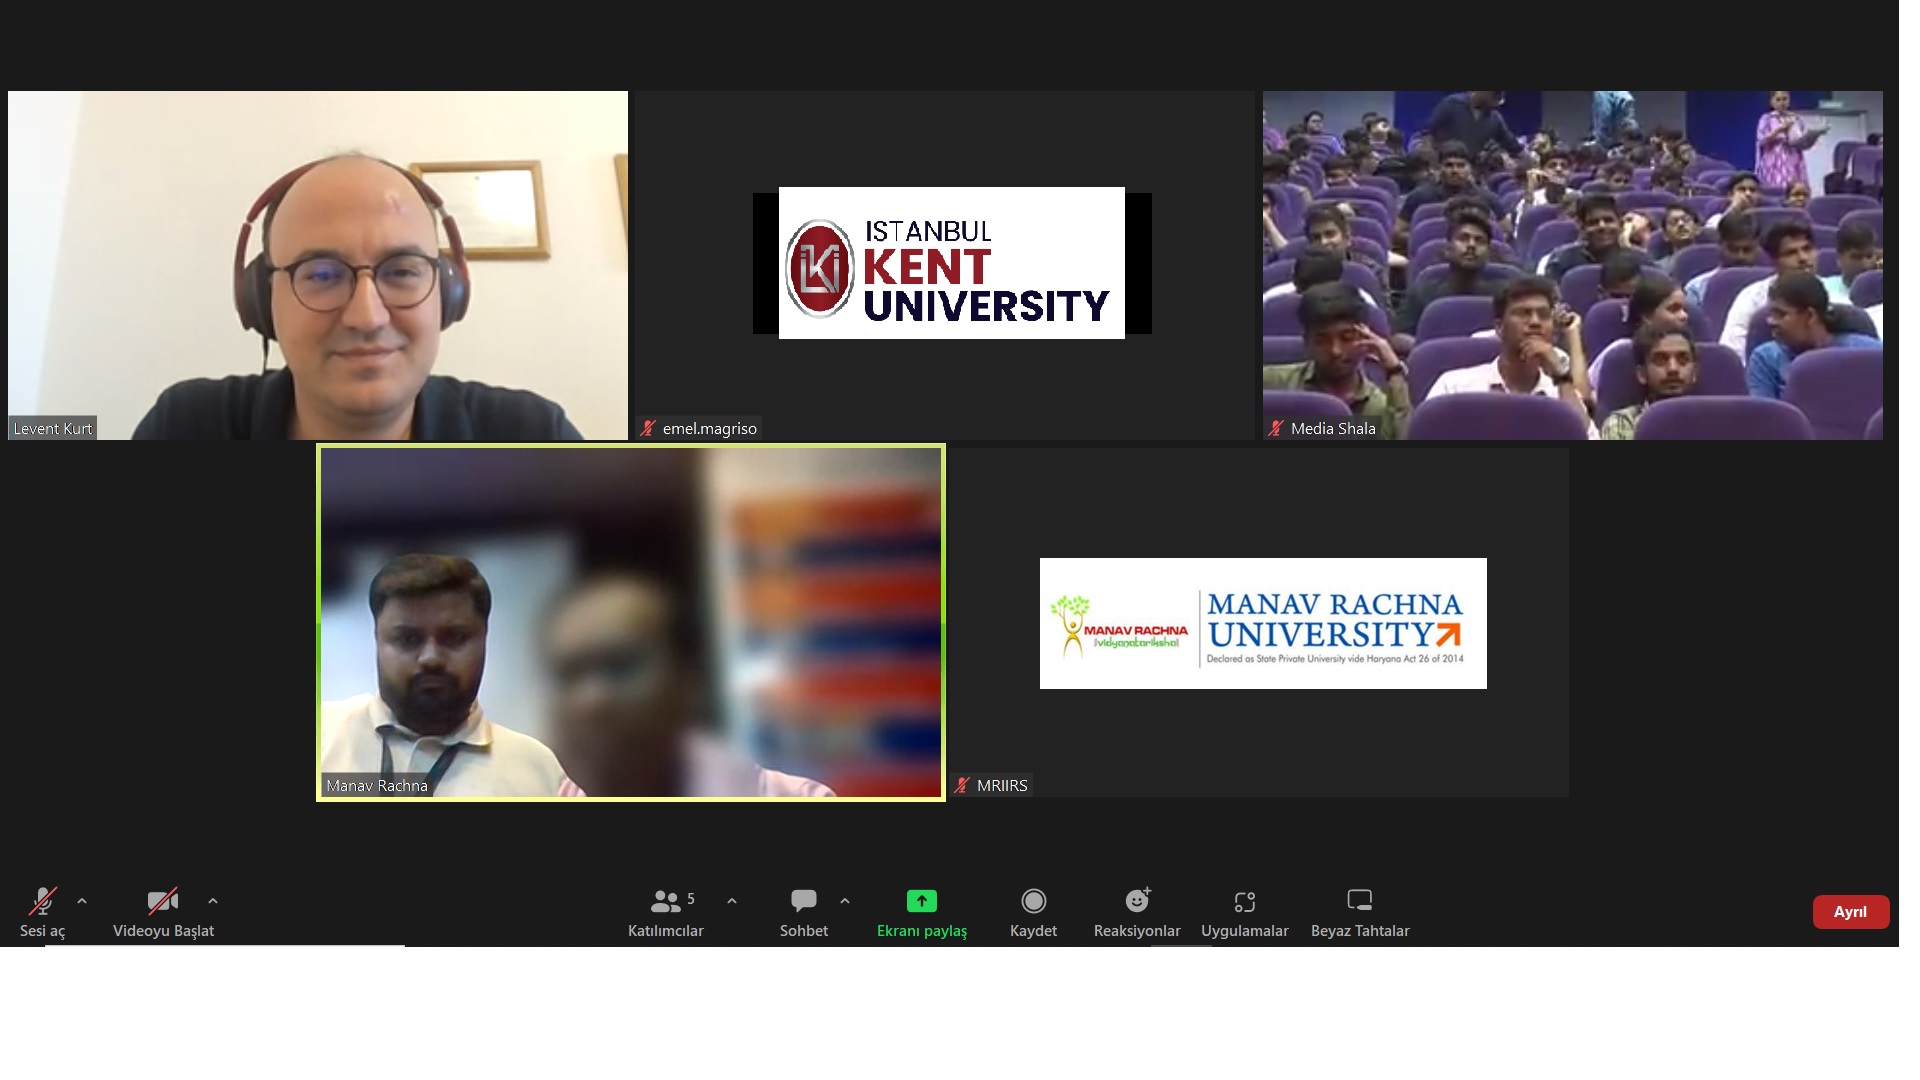
Task: Expand chat options chevron beside Sohbet
Action: (x=845, y=902)
